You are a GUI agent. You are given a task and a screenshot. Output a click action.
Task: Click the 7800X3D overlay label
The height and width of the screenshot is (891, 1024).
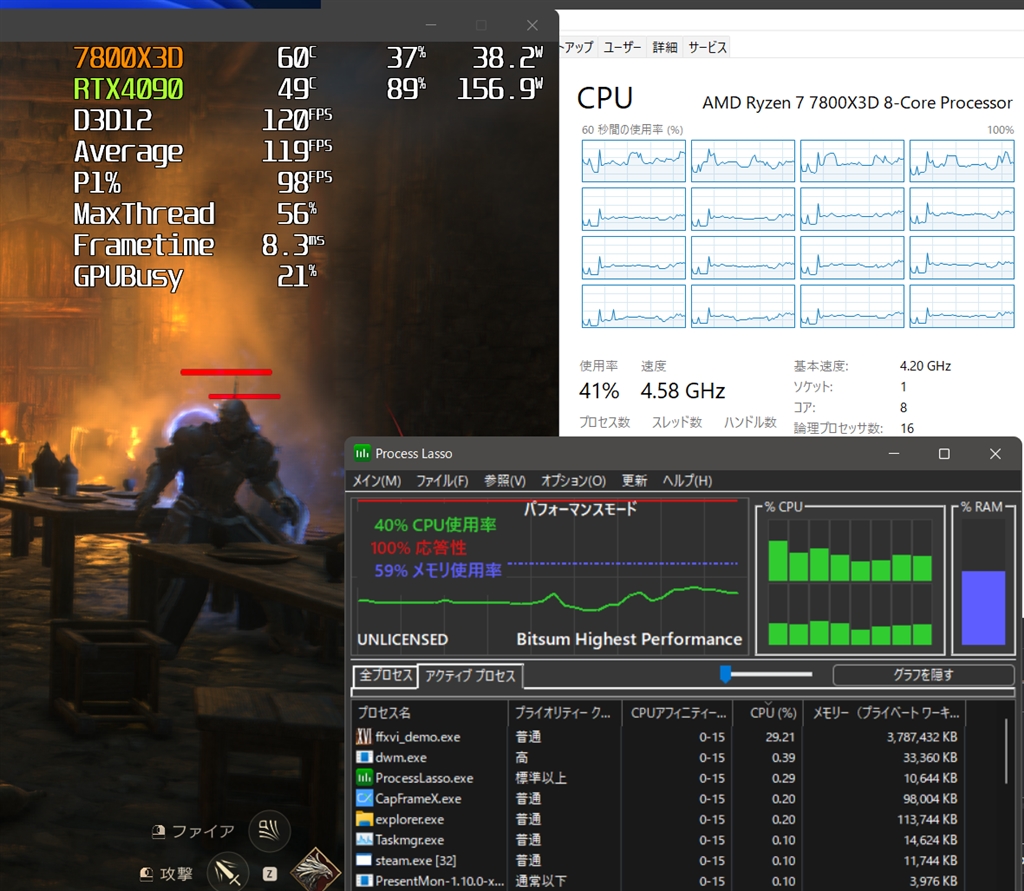point(128,57)
